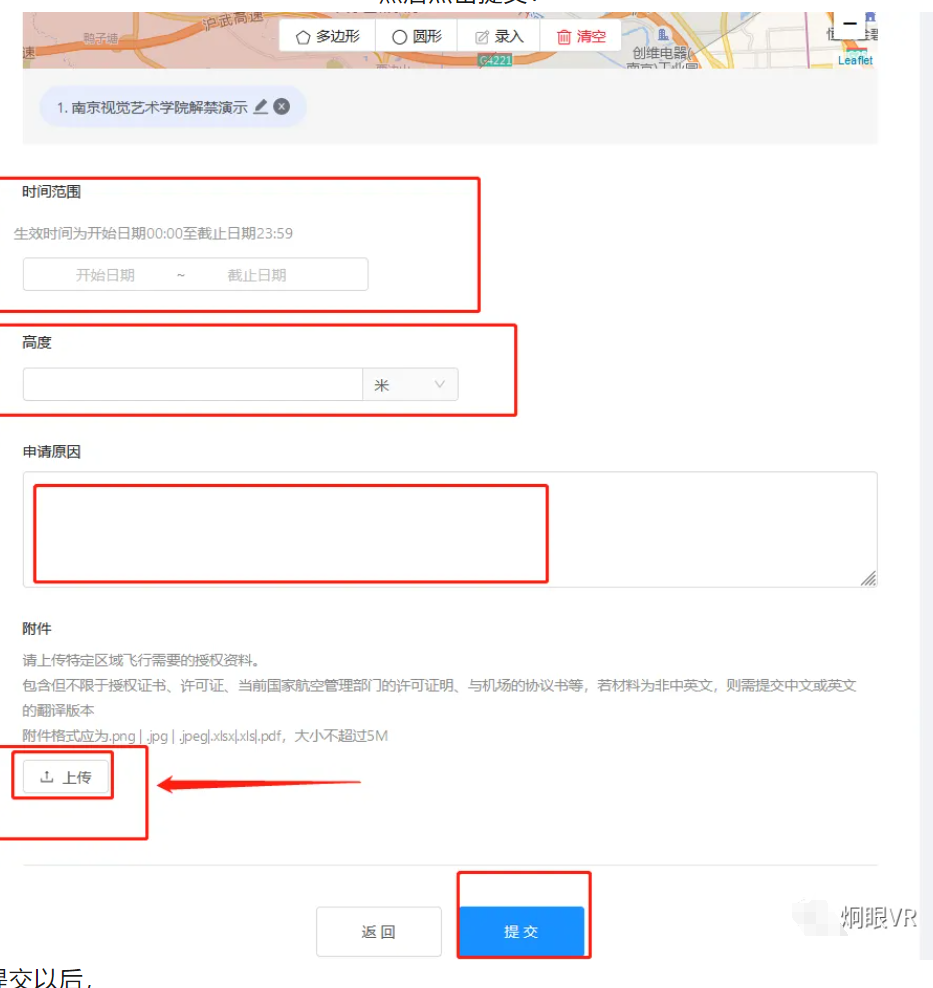The image size is (933, 988).
Task: Submit the form with 提交 button
Action: pyautogui.click(x=521, y=932)
